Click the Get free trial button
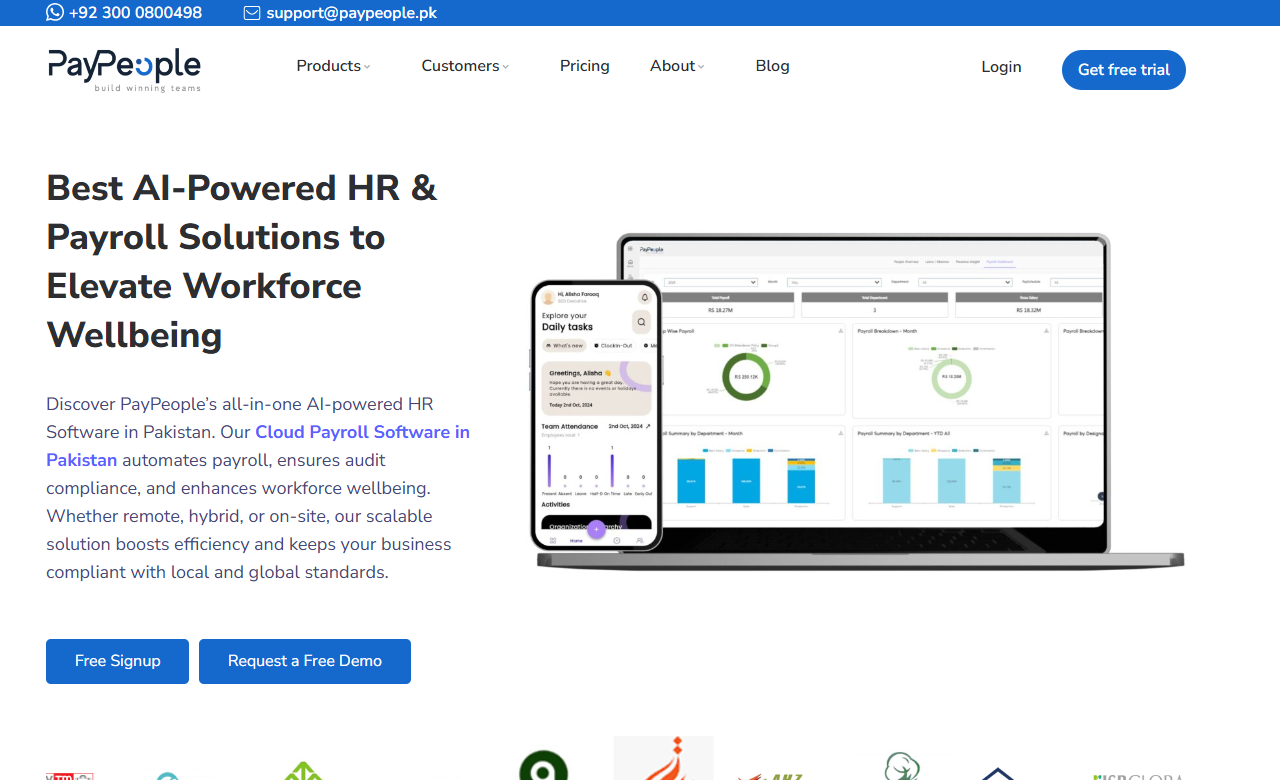The height and width of the screenshot is (780, 1280). pos(1123,70)
